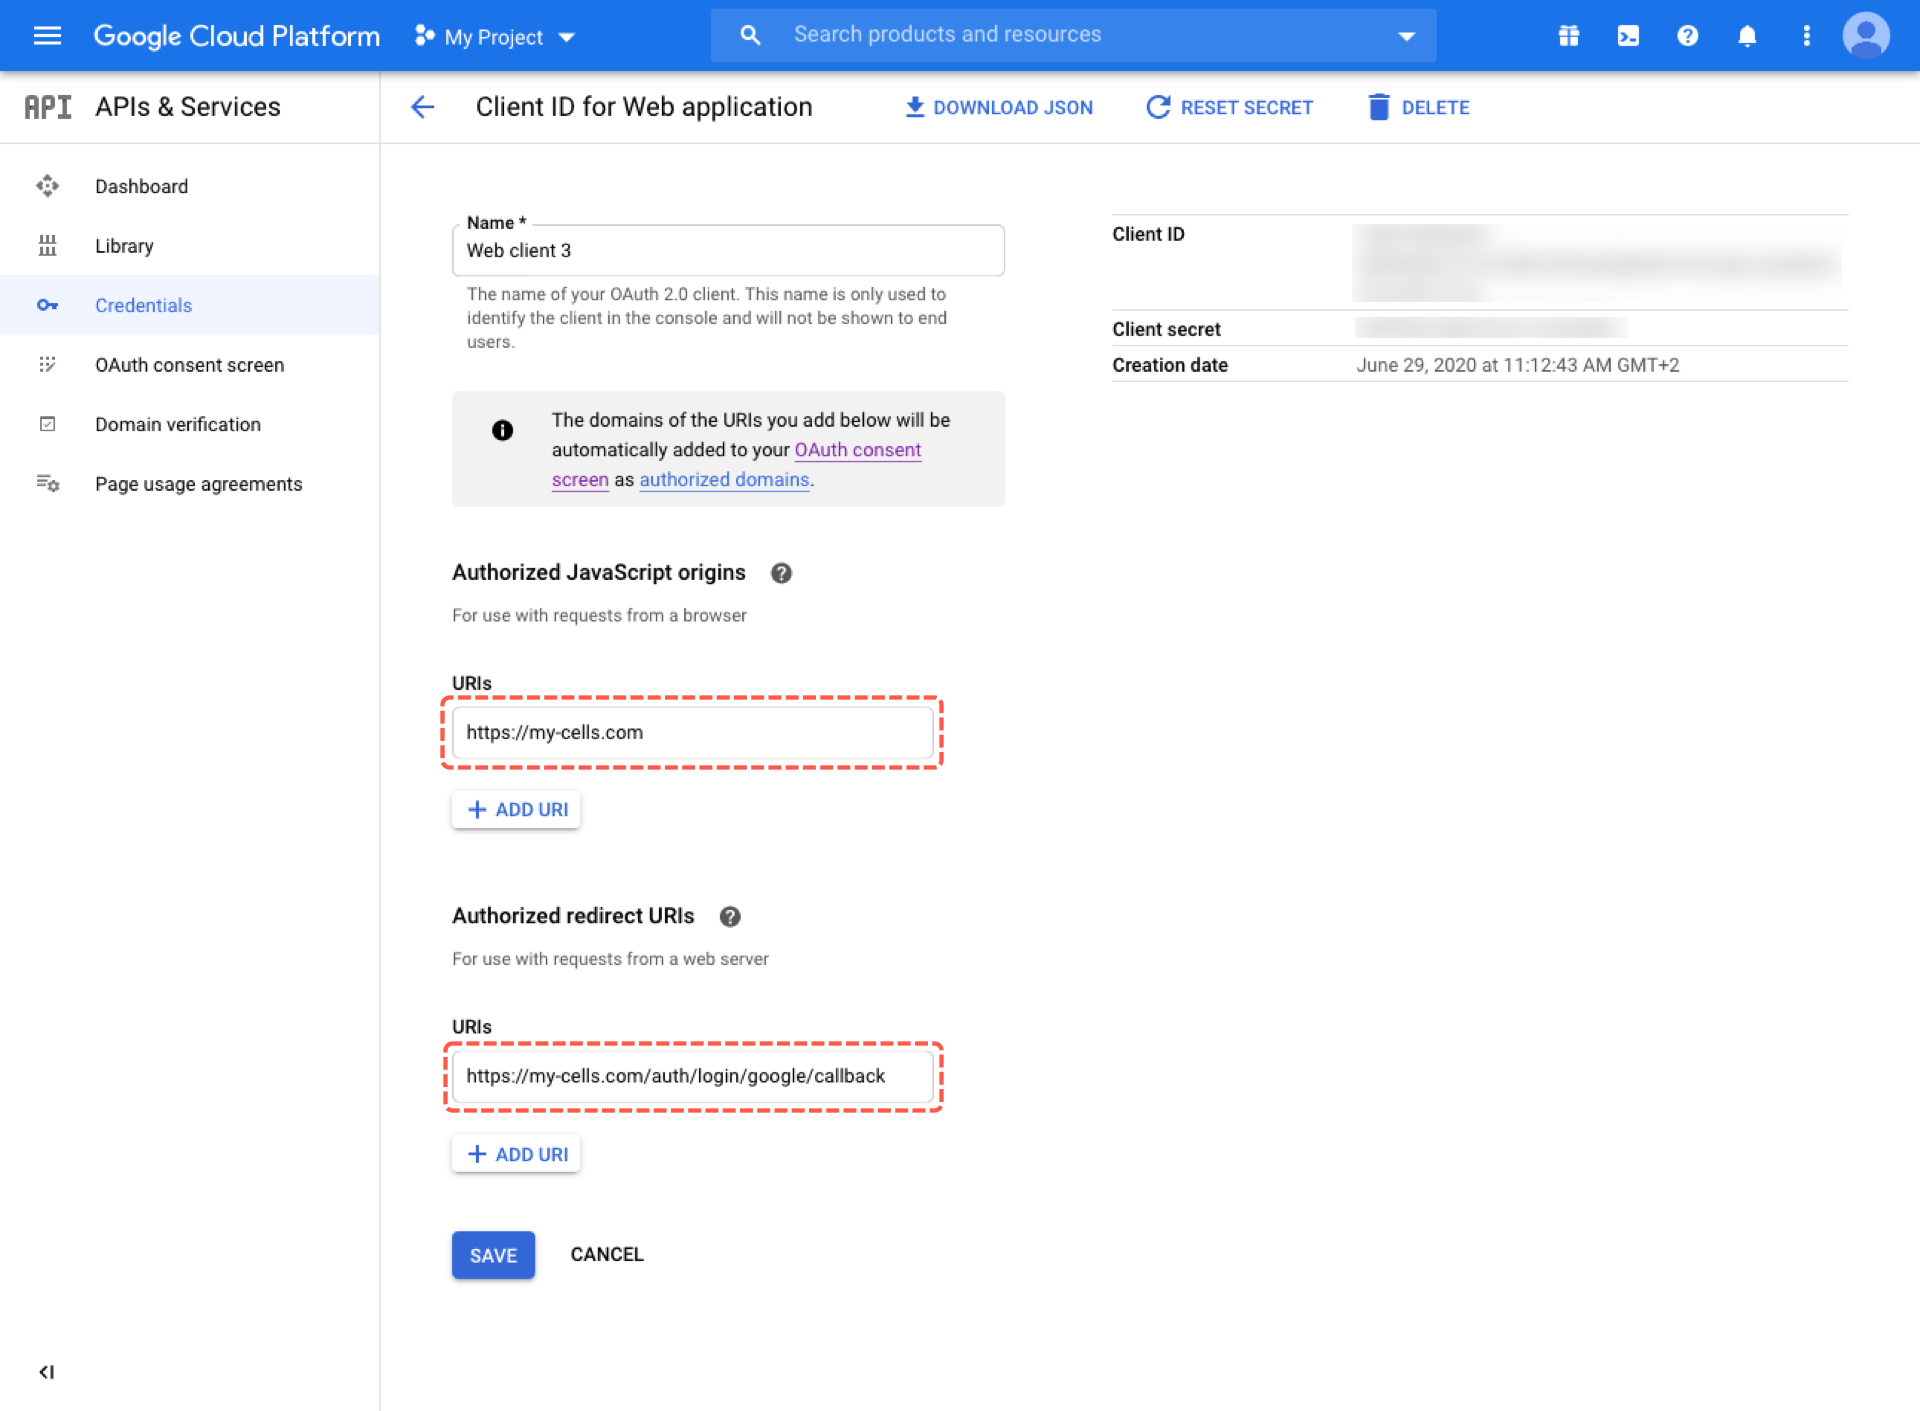Open Page usage agreements sidebar item
Screen dimensions: 1920x1411
tap(190, 484)
